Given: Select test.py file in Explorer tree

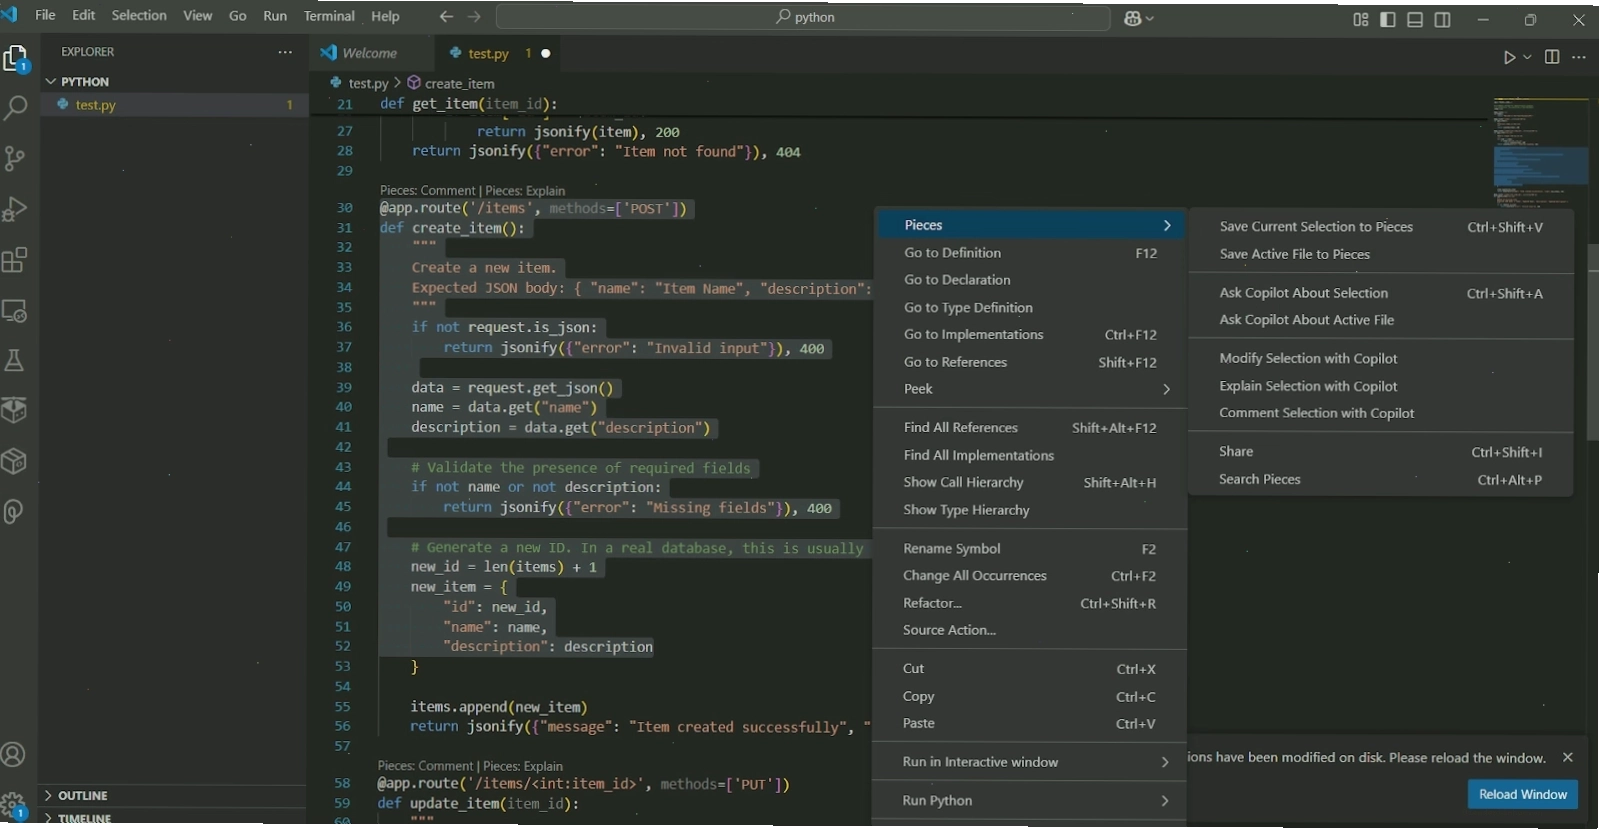Looking at the screenshot, I should click(172, 105).
